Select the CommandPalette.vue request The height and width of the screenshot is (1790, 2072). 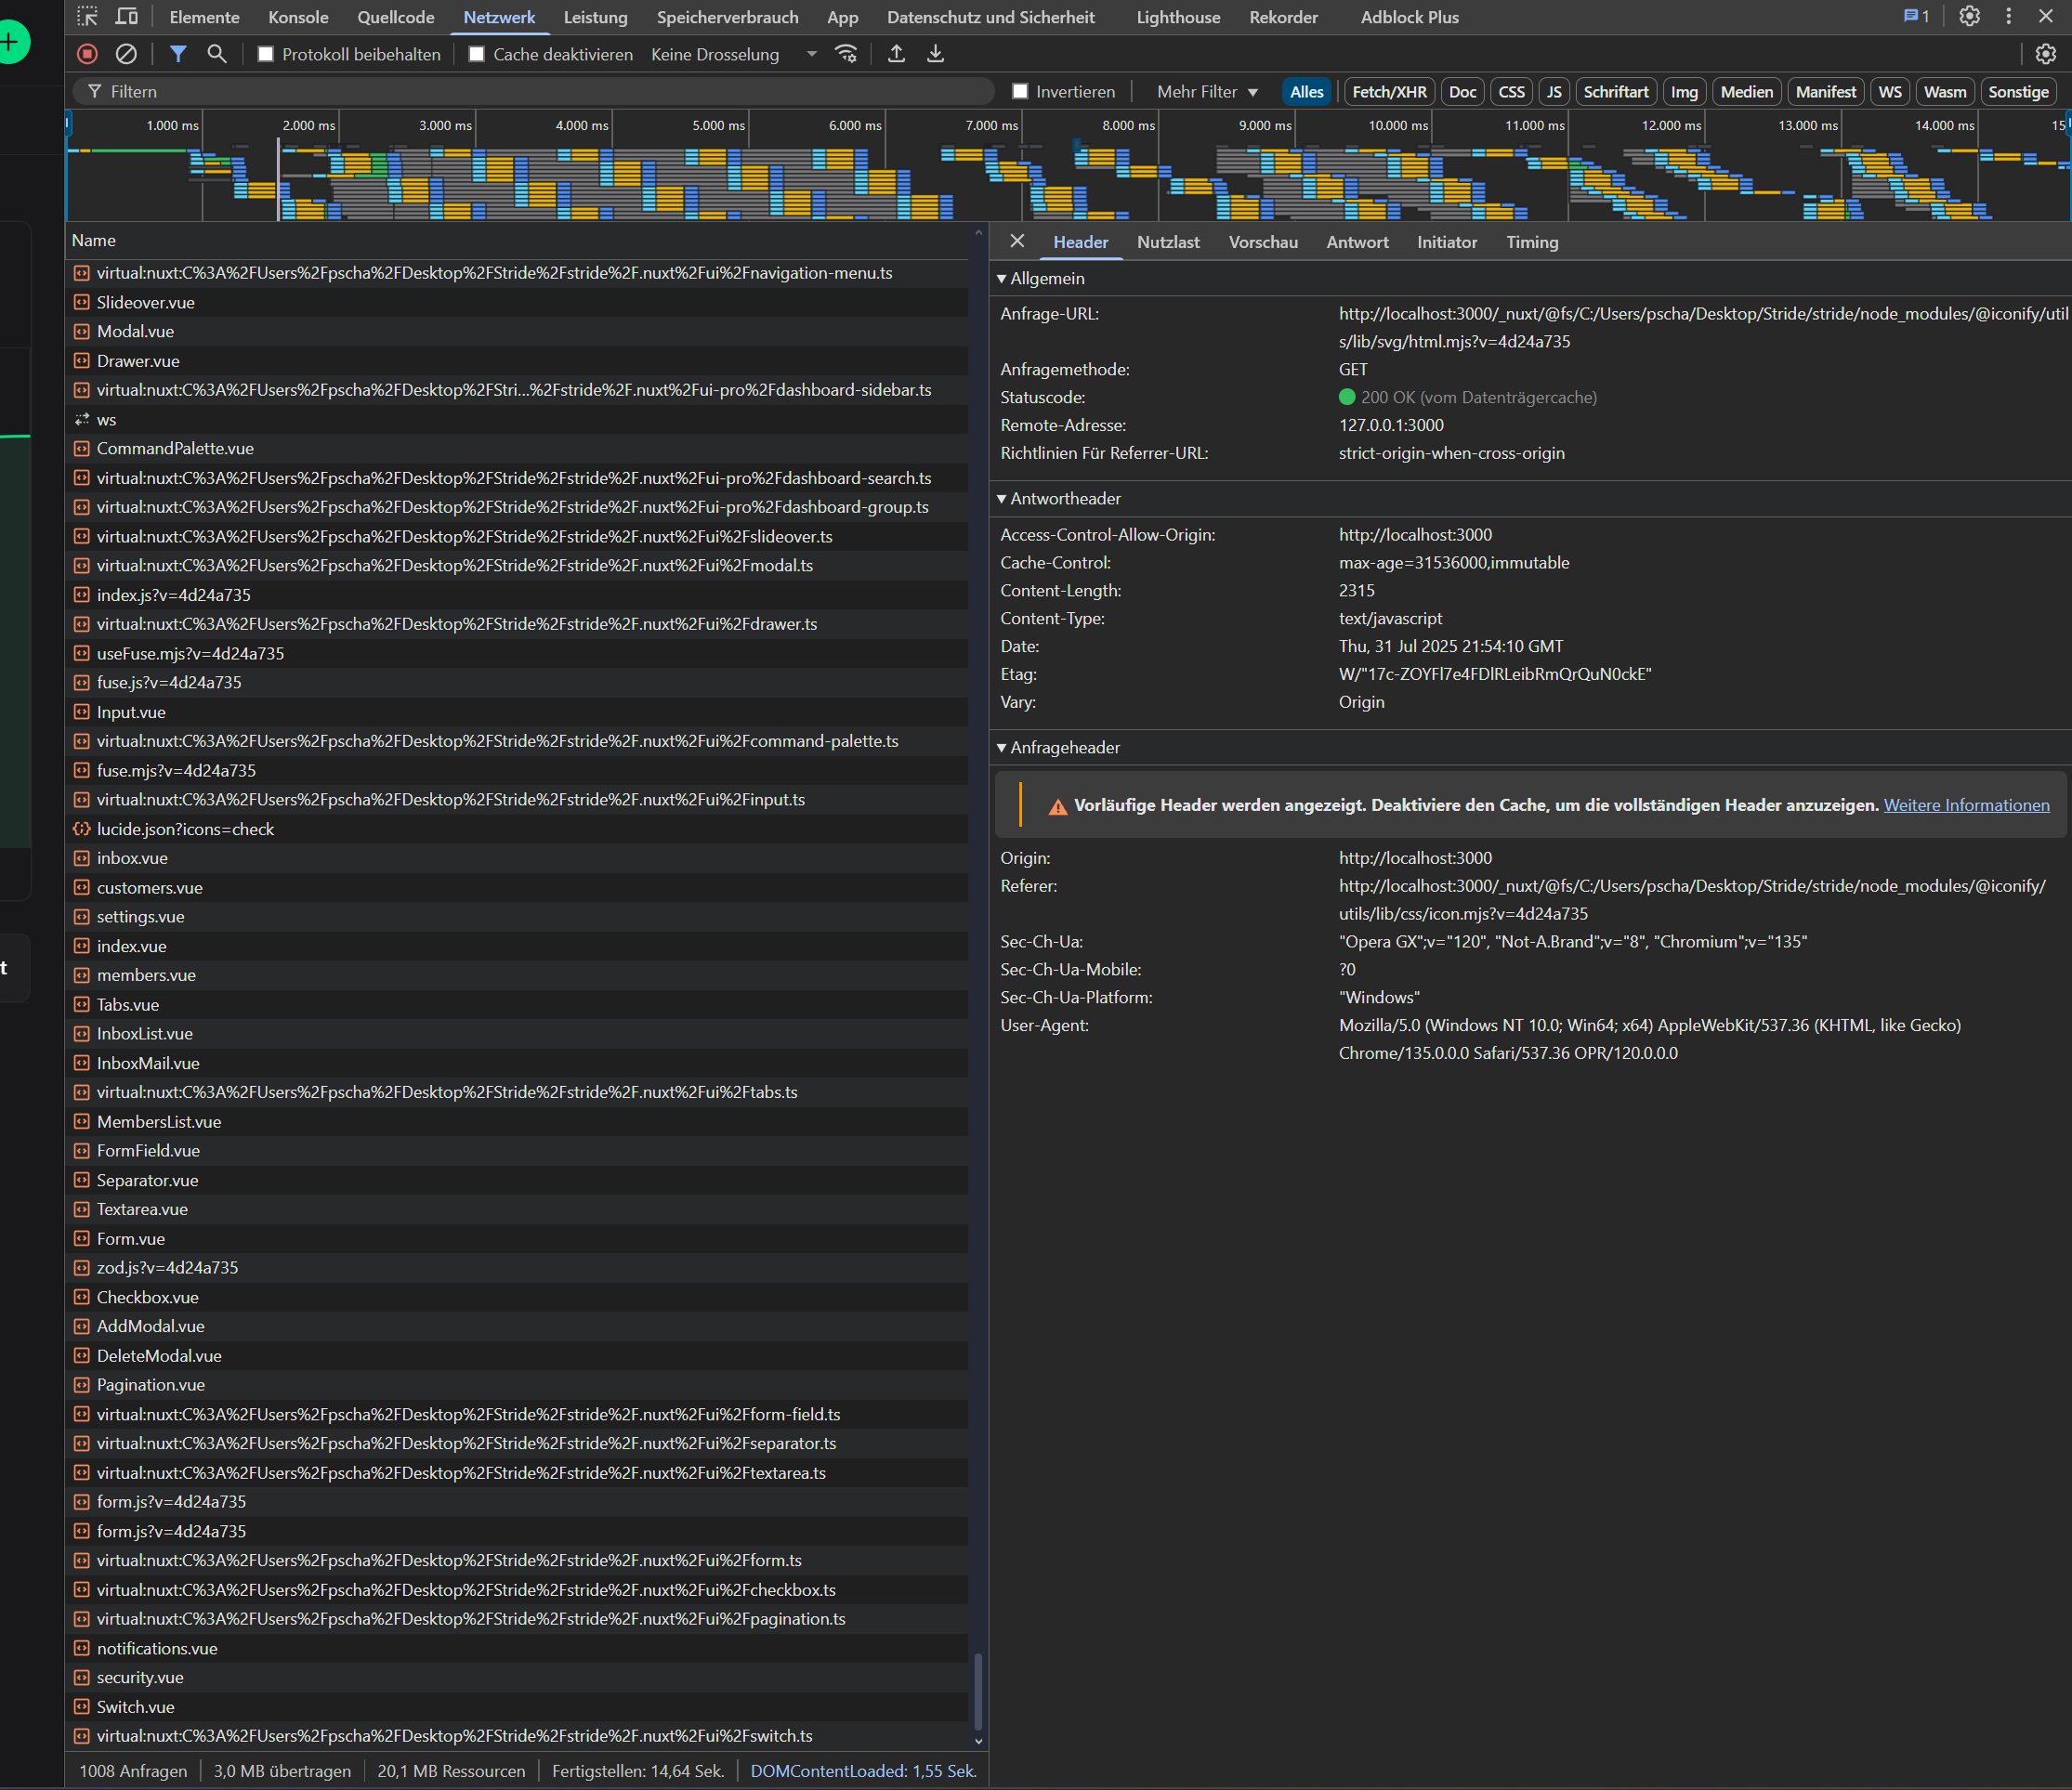(x=517, y=448)
